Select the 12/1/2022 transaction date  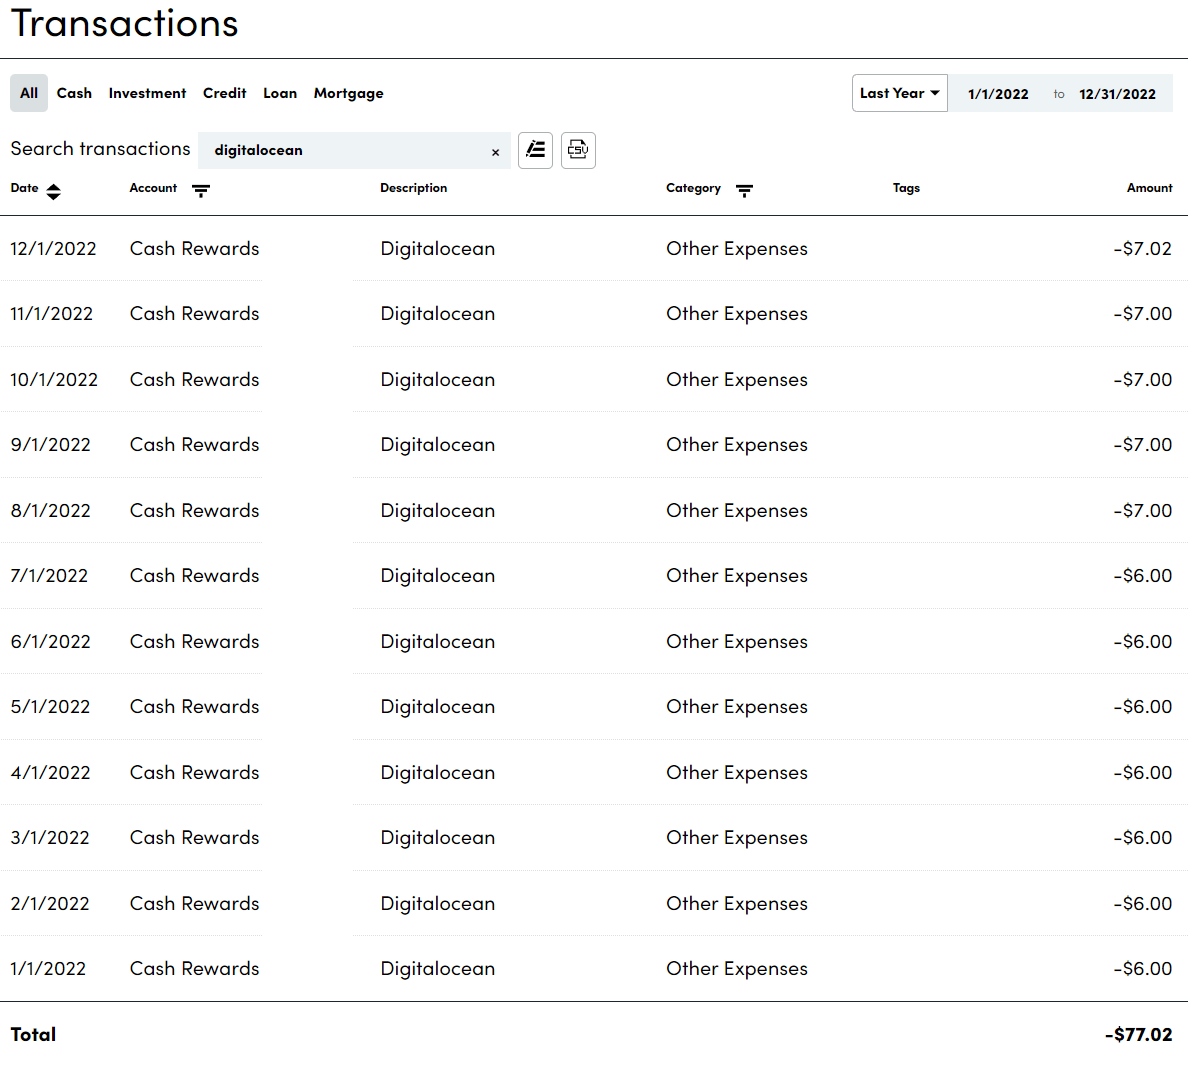[x=53, y=249]
